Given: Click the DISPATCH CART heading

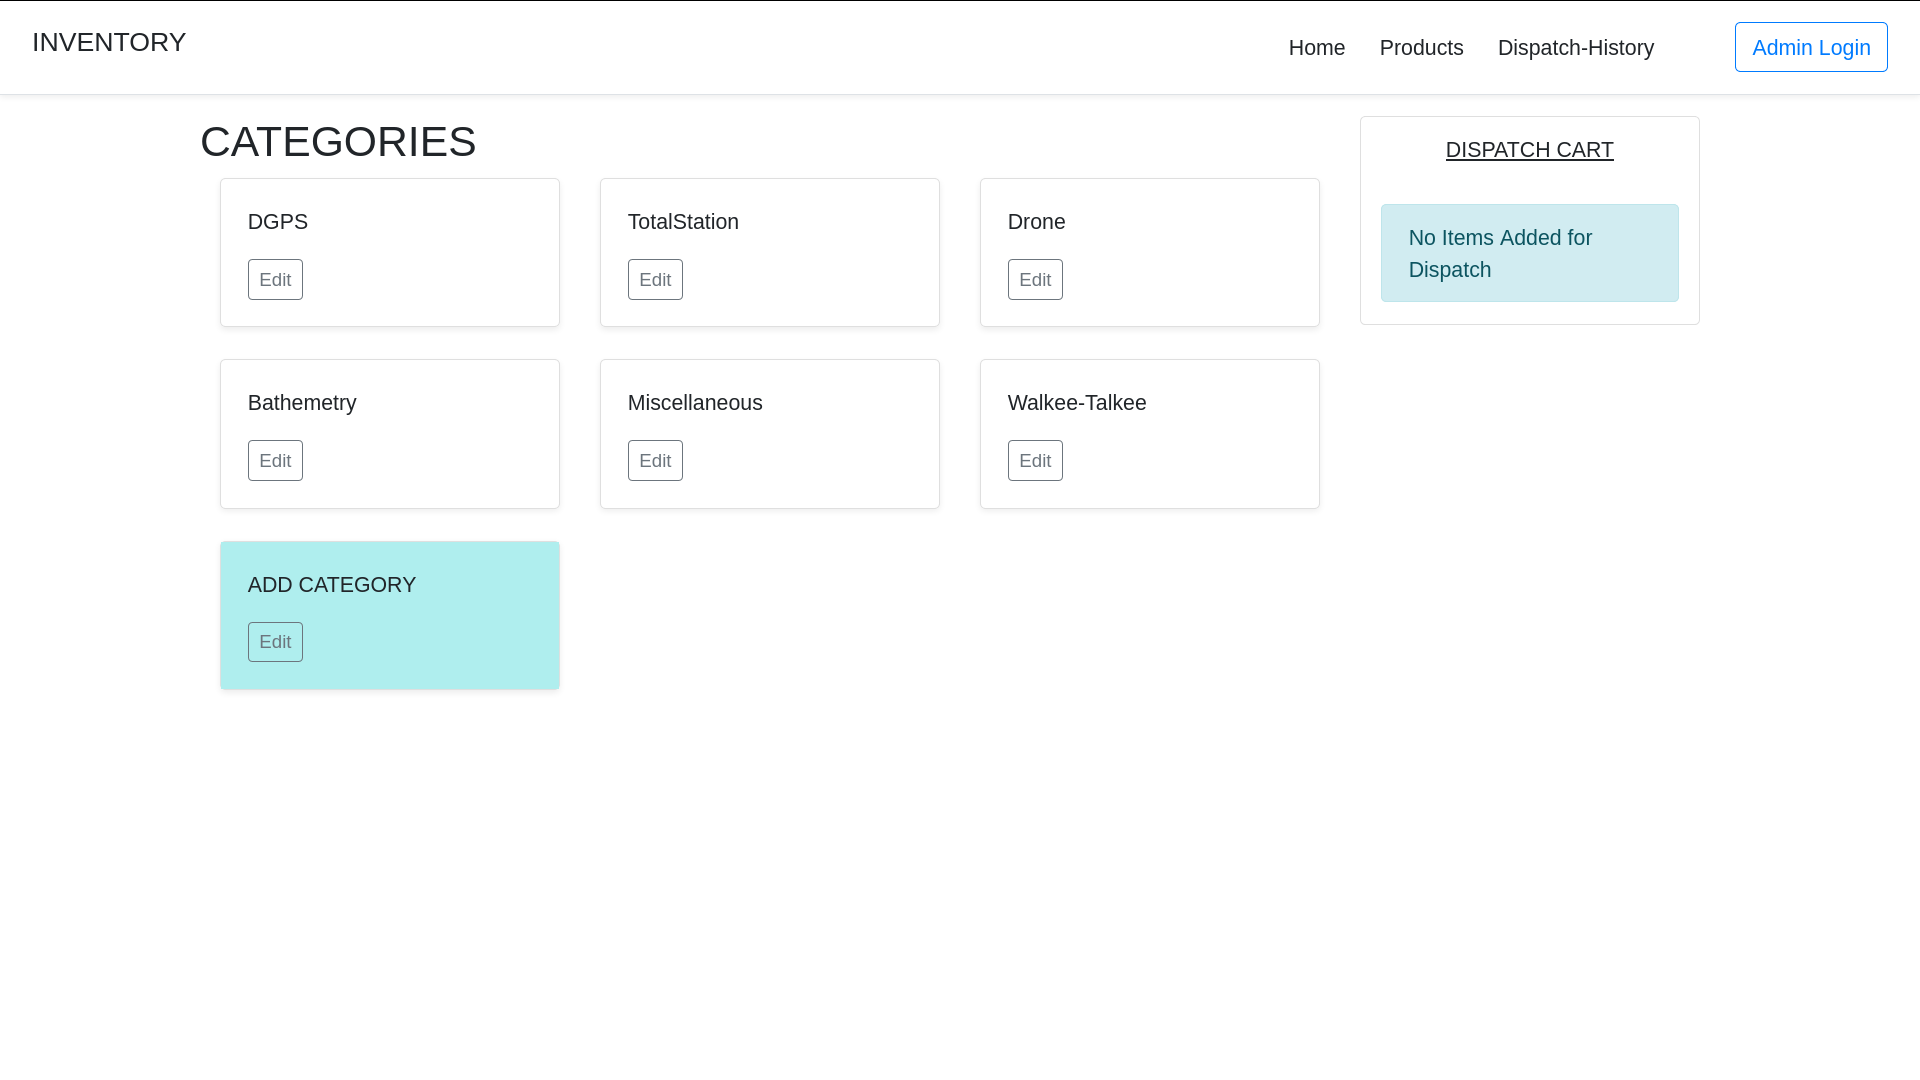Looking at the screenshot, I should coord(1529,150).
